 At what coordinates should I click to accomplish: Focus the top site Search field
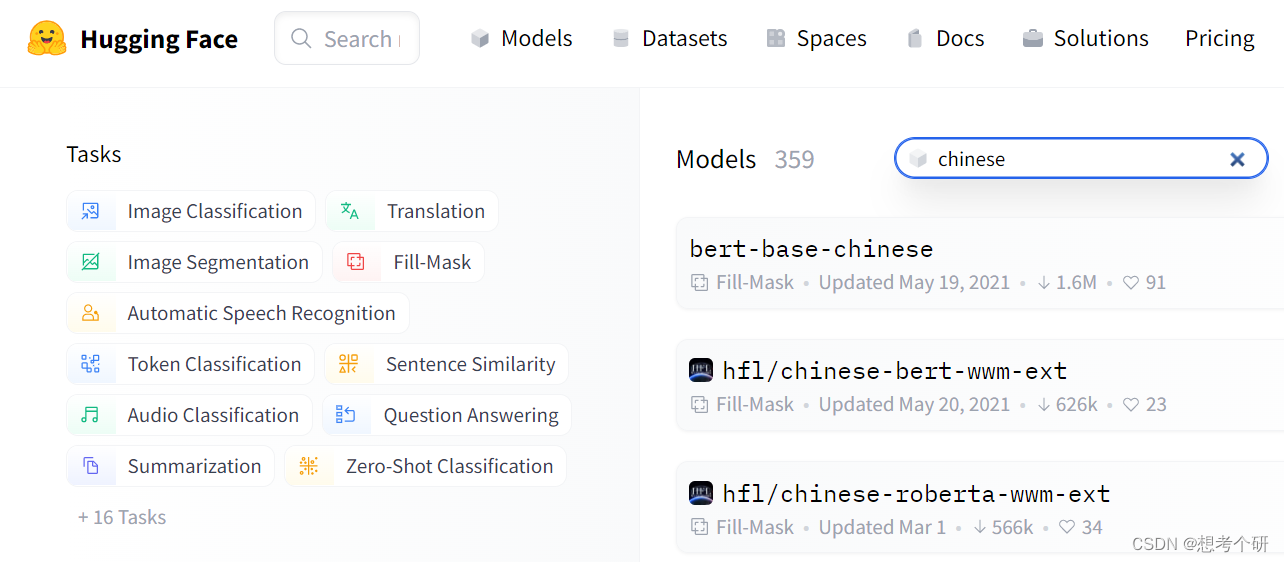pyautogui.click(x=347, y=39)
